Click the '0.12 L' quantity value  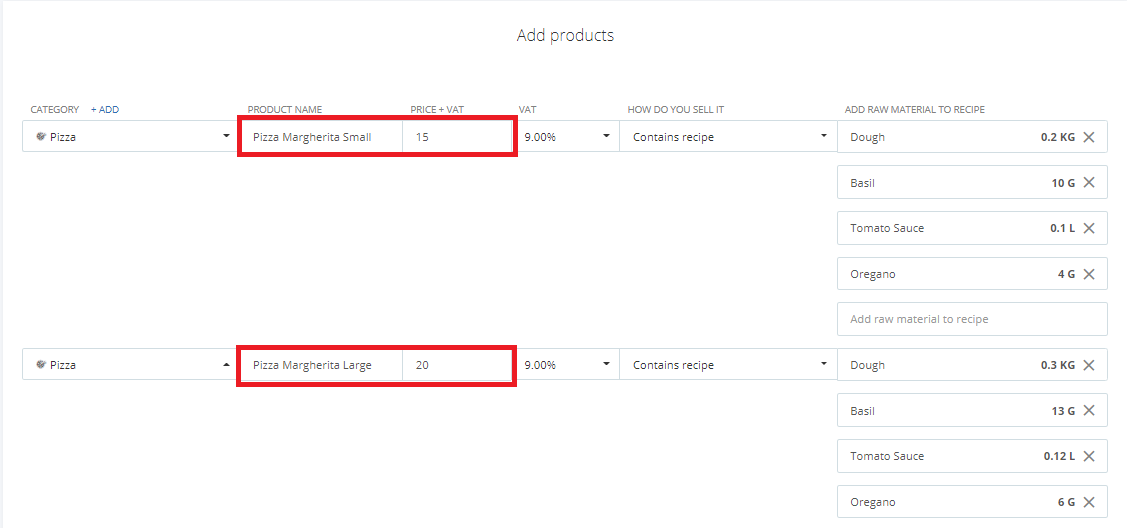tap(1059, 456)
